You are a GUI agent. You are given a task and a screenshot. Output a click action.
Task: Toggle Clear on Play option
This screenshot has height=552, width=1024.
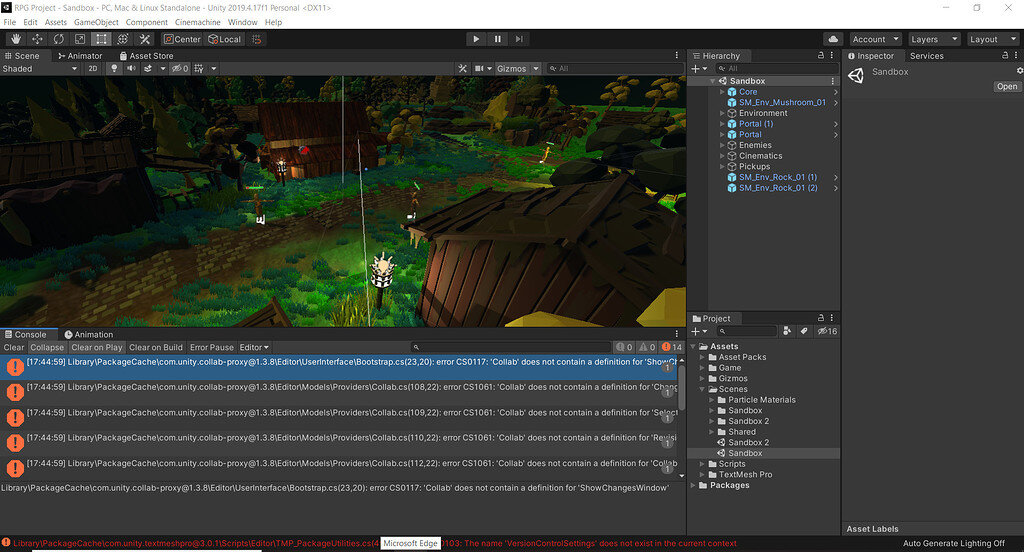coord(97,347)
